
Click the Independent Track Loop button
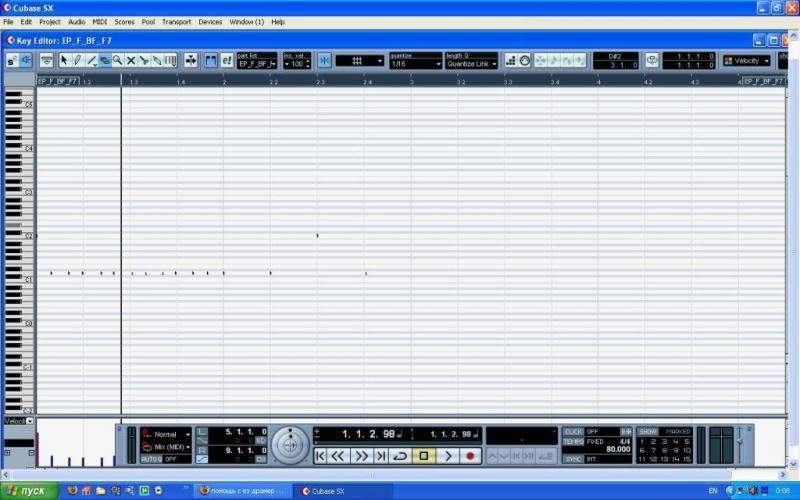[652, 61]
